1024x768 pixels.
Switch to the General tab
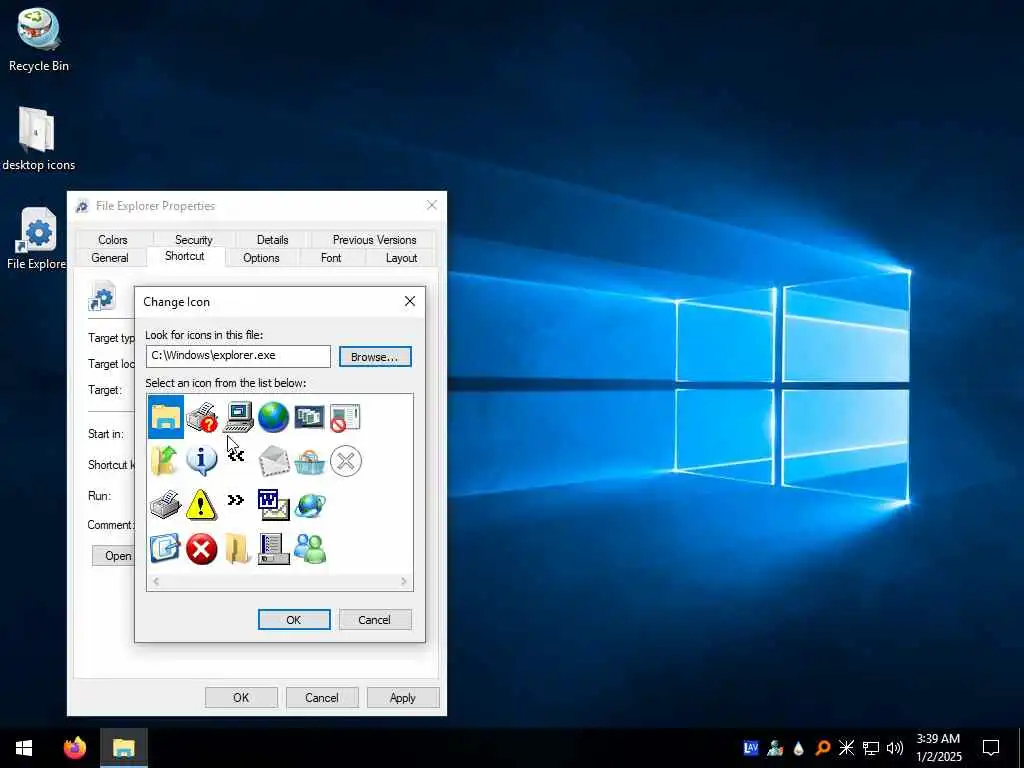pos(110,258)
